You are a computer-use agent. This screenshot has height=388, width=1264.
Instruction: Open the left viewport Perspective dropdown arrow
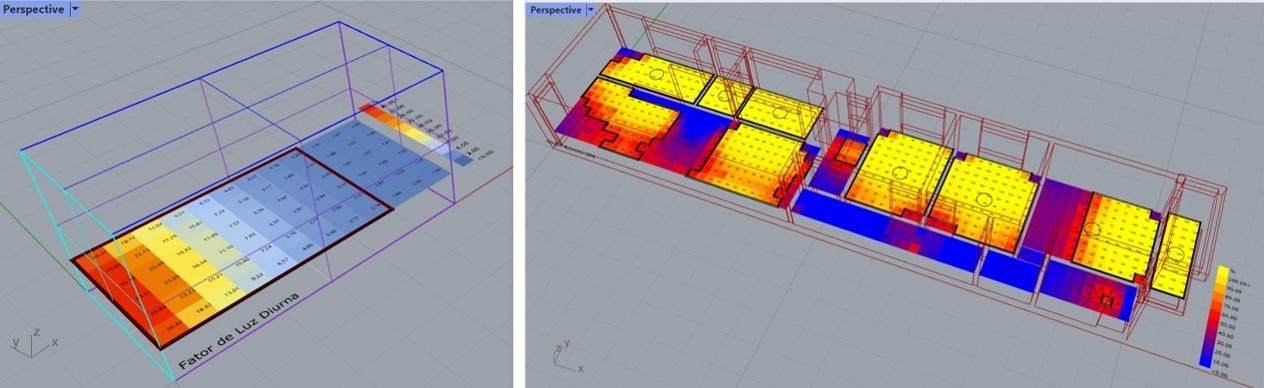click(77, 9)
